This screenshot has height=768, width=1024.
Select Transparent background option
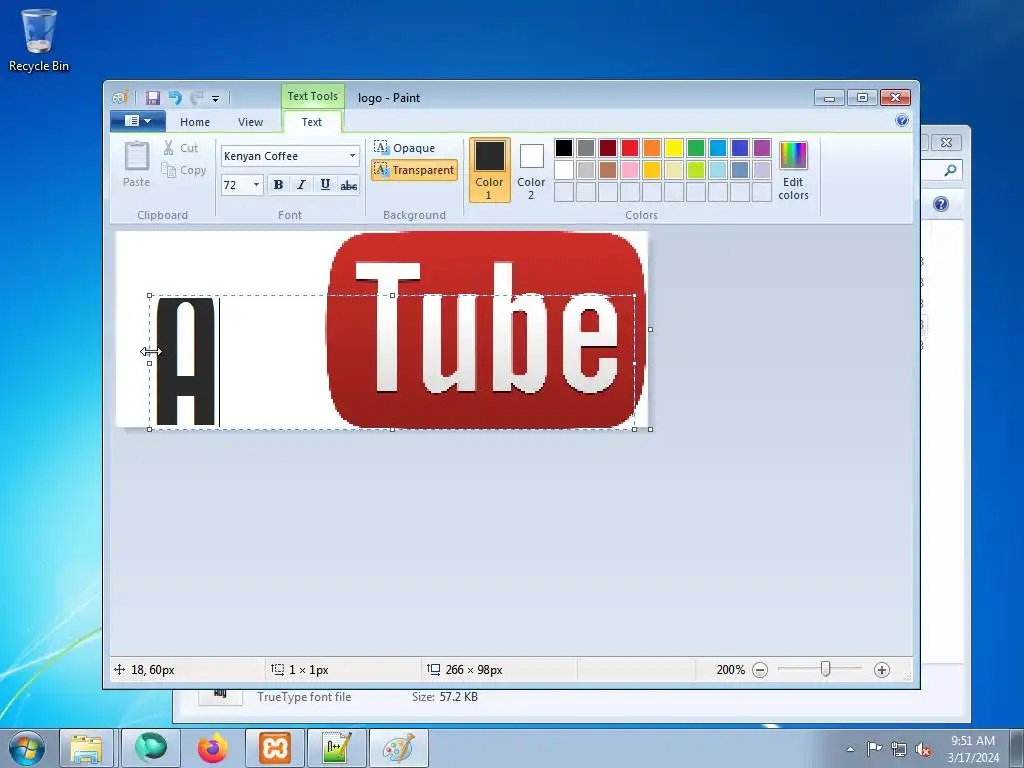[414, 170]
